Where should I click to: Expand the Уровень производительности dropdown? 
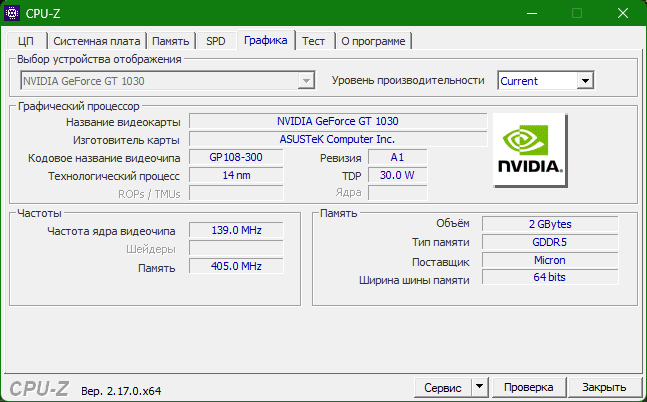pos(585,81)
